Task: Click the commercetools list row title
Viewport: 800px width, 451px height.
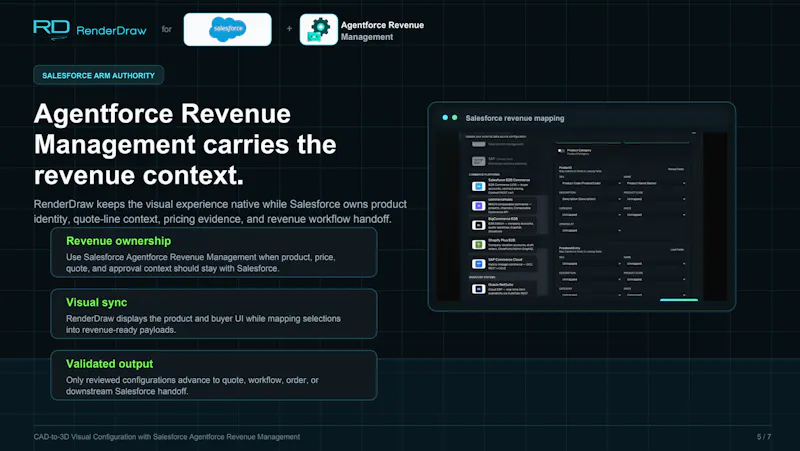Action: point(501,199)
